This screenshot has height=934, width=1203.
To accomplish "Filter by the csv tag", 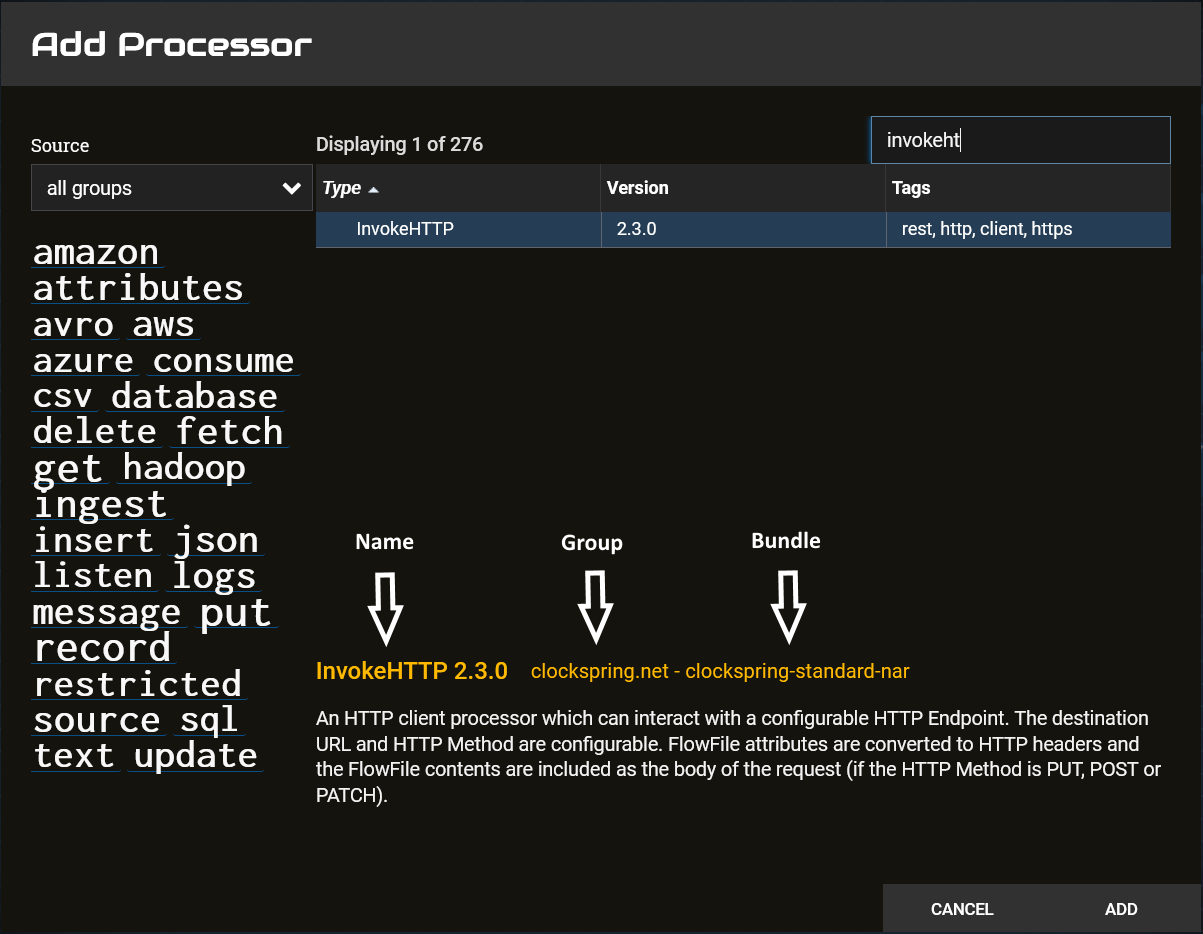I will tap(62, 396).
